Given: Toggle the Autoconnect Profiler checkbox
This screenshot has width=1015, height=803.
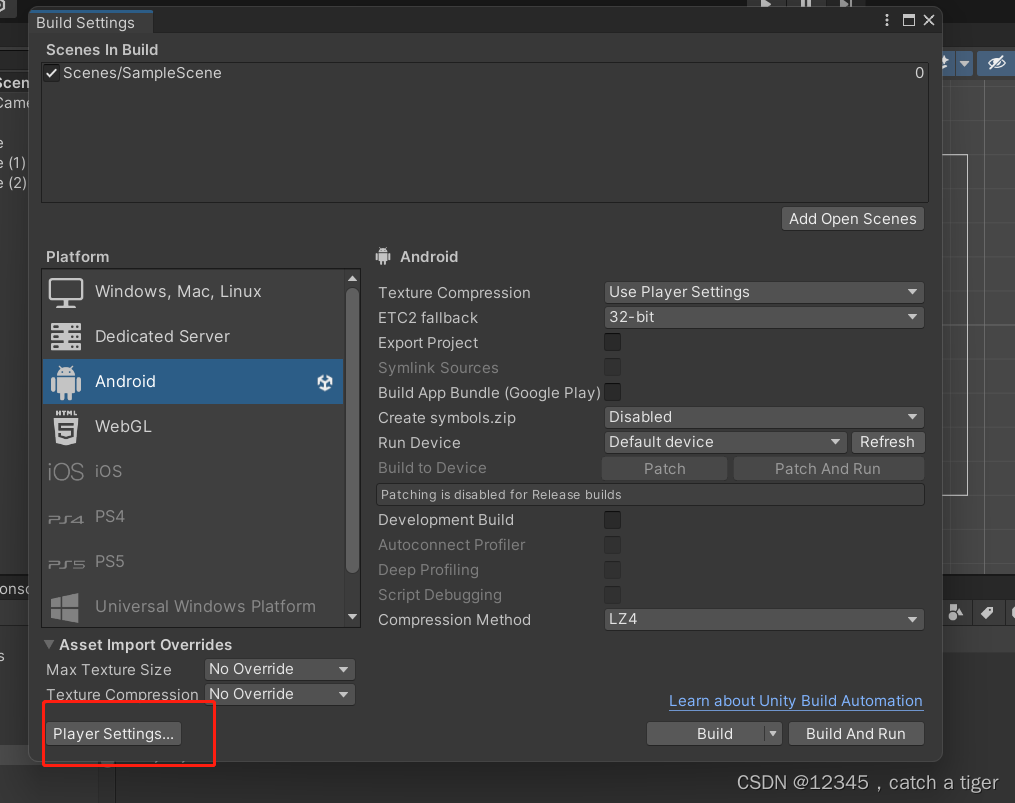Looking at the screenshot, I should click(612, 545).
